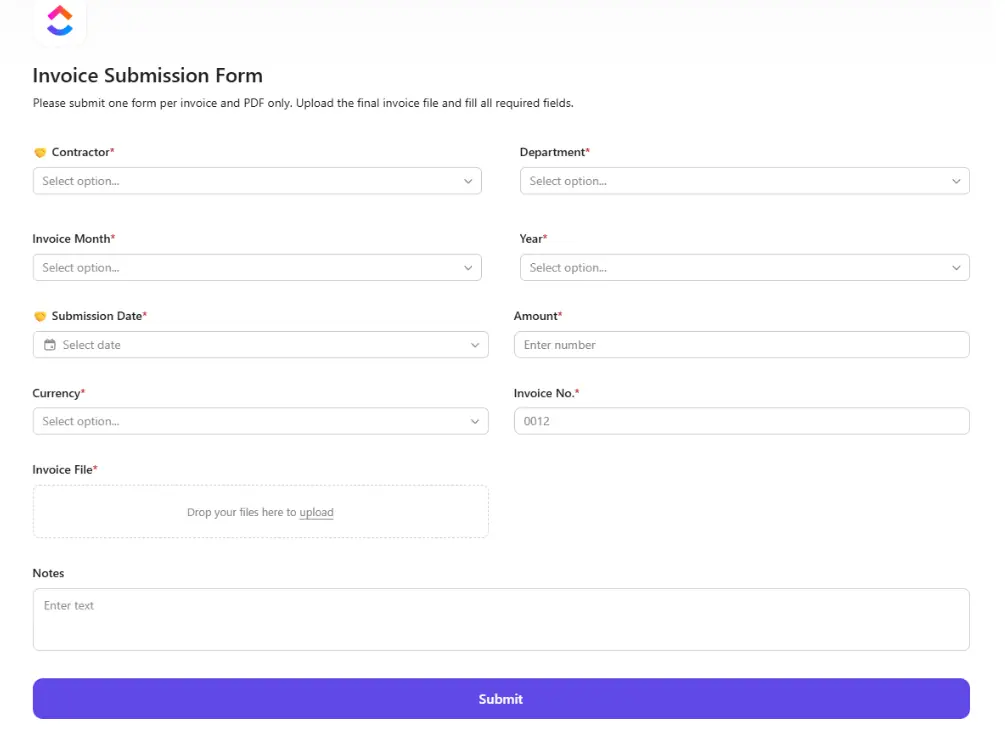Click the Year field label
The height and width of the screenshot is (737, 1005).
click(x=533, y=238)
